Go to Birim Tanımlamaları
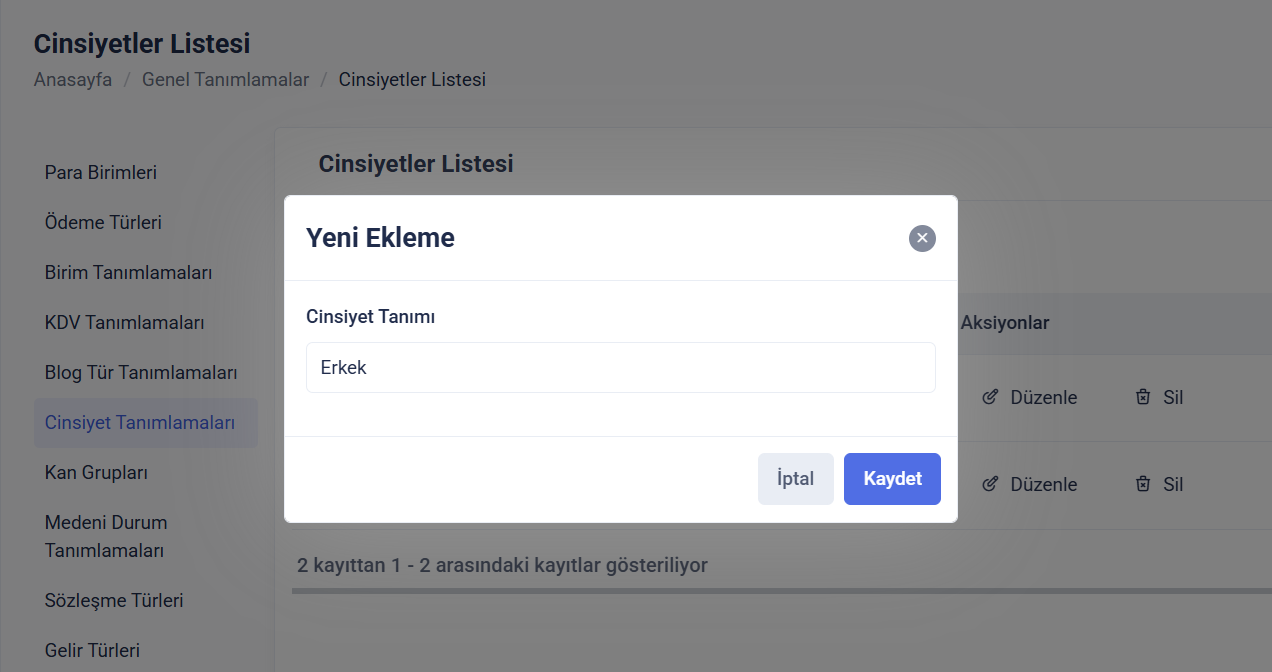The height and width of the screenshot is (672, 1272). (x=128, y=272)
